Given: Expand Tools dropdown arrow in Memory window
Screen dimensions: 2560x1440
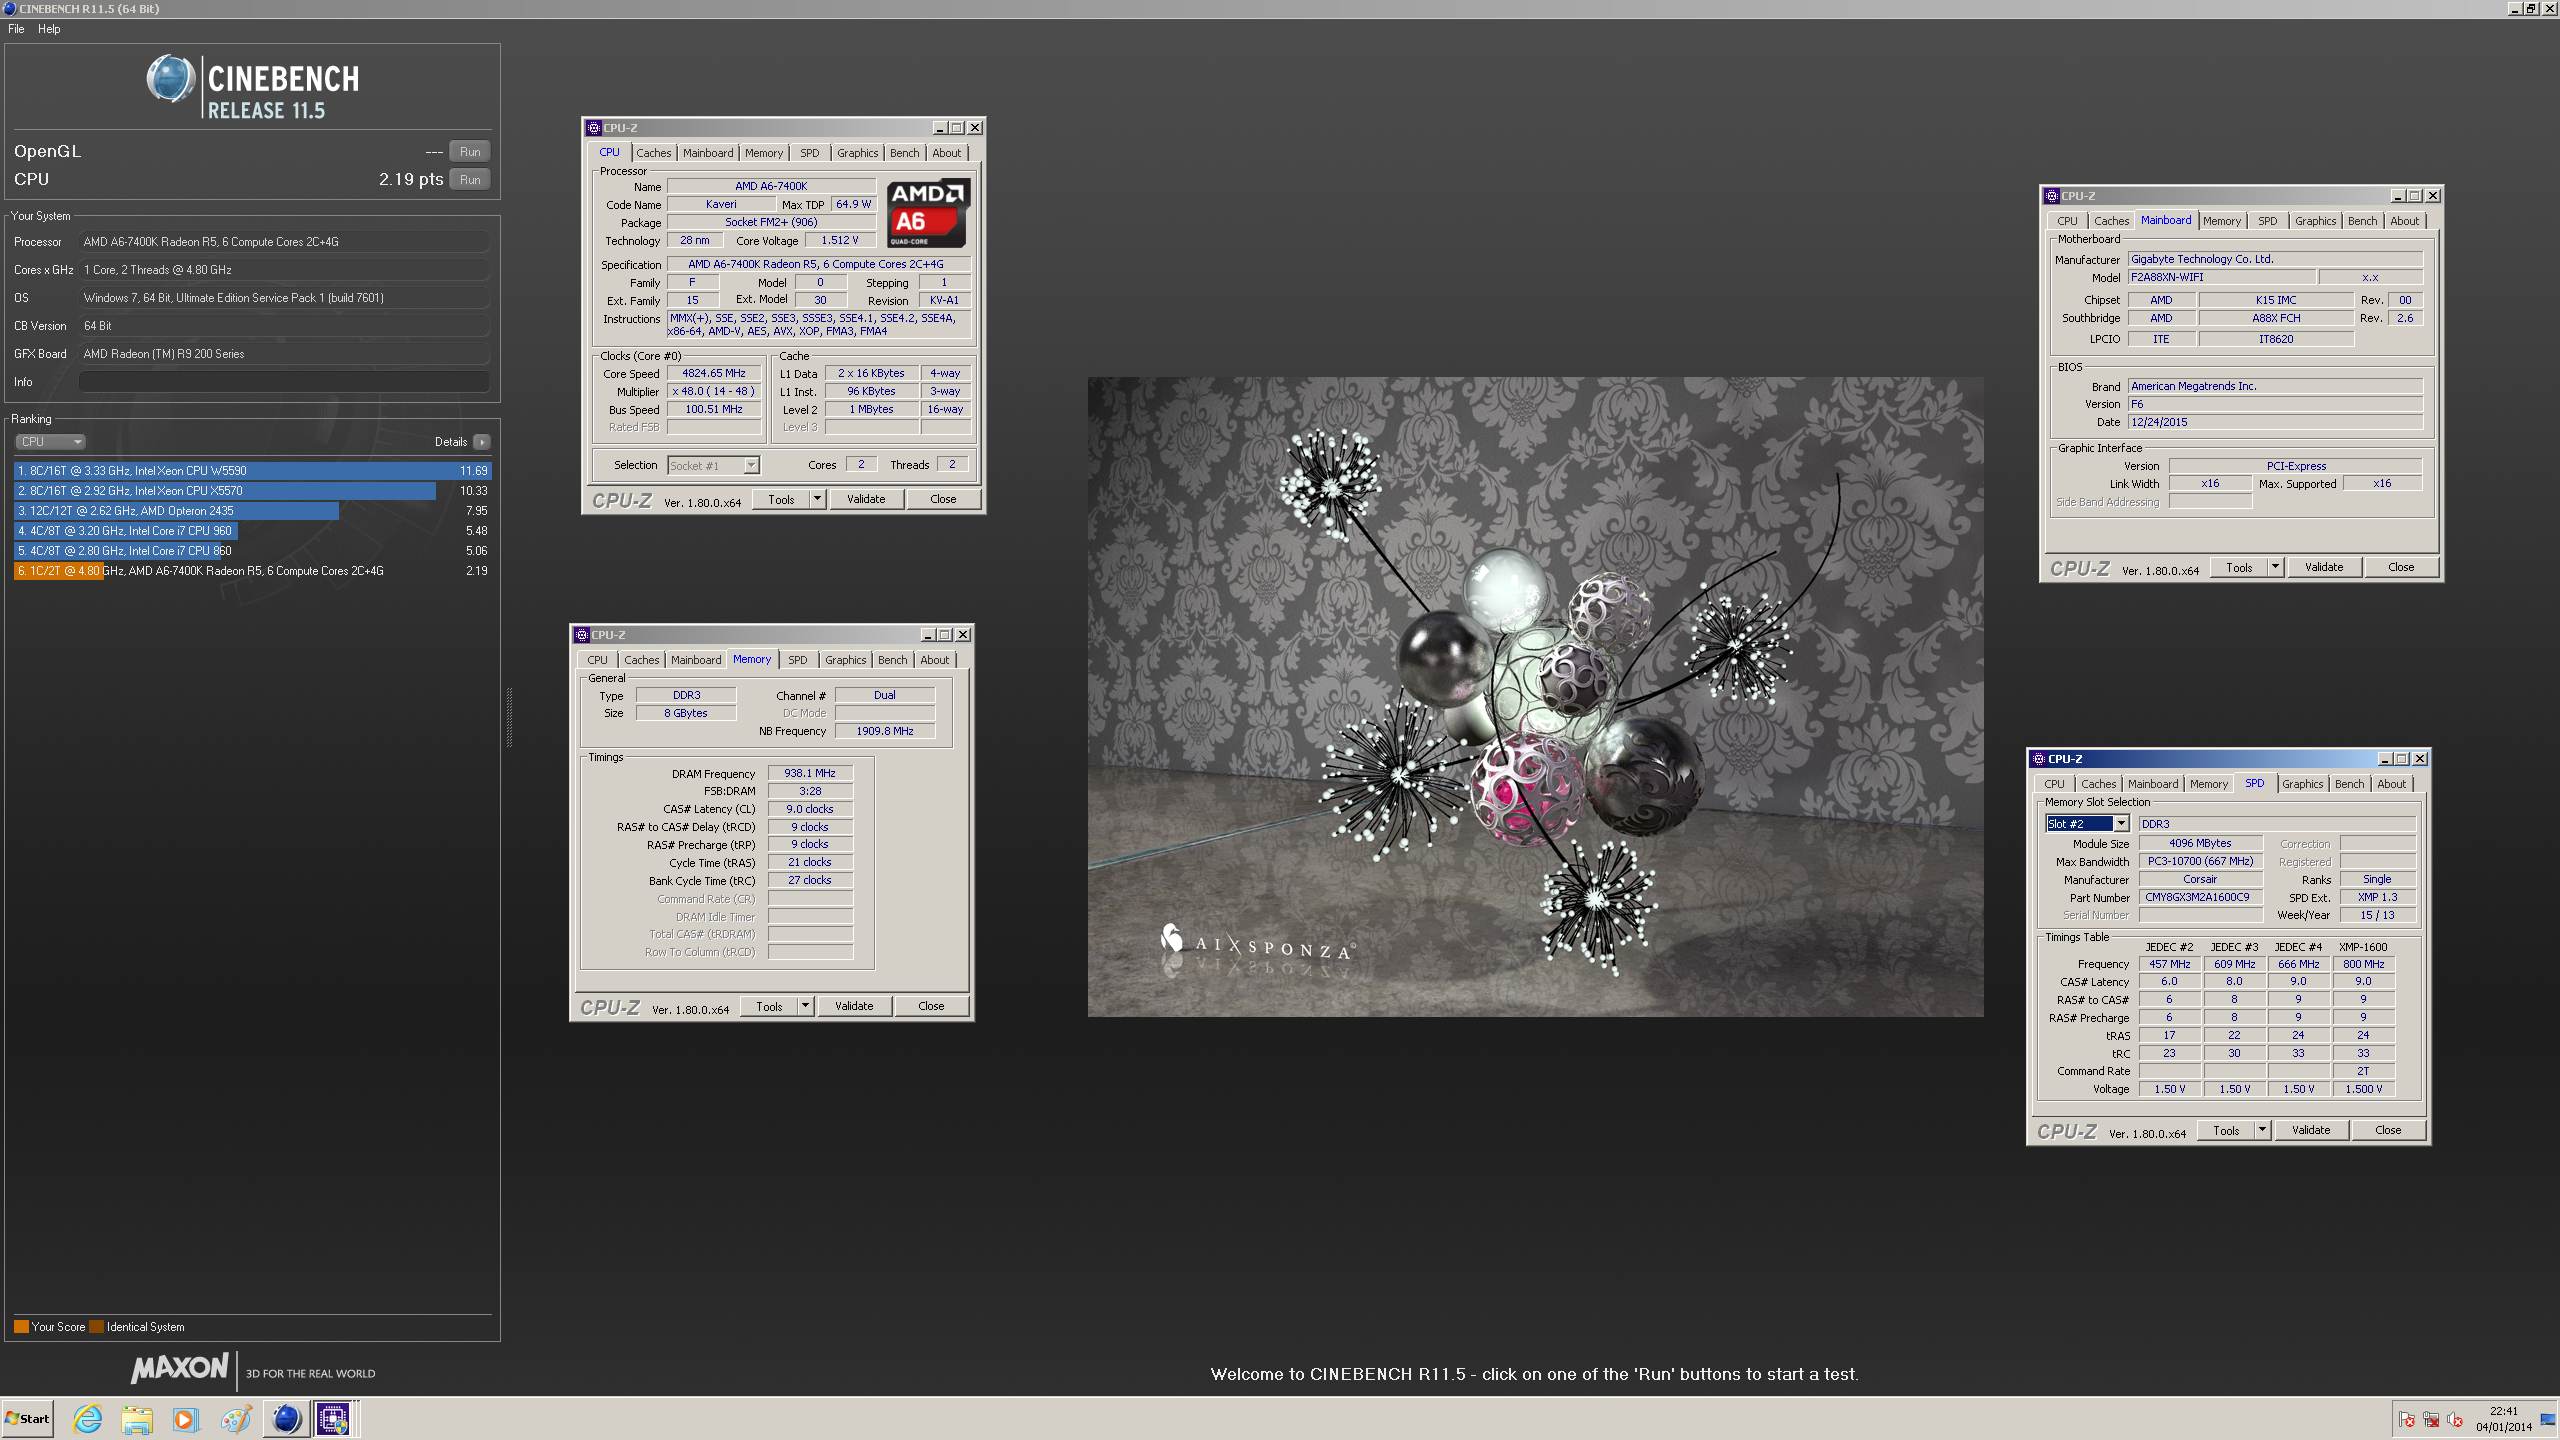Looking at the screenshot, I should [x=805, y=1006].
